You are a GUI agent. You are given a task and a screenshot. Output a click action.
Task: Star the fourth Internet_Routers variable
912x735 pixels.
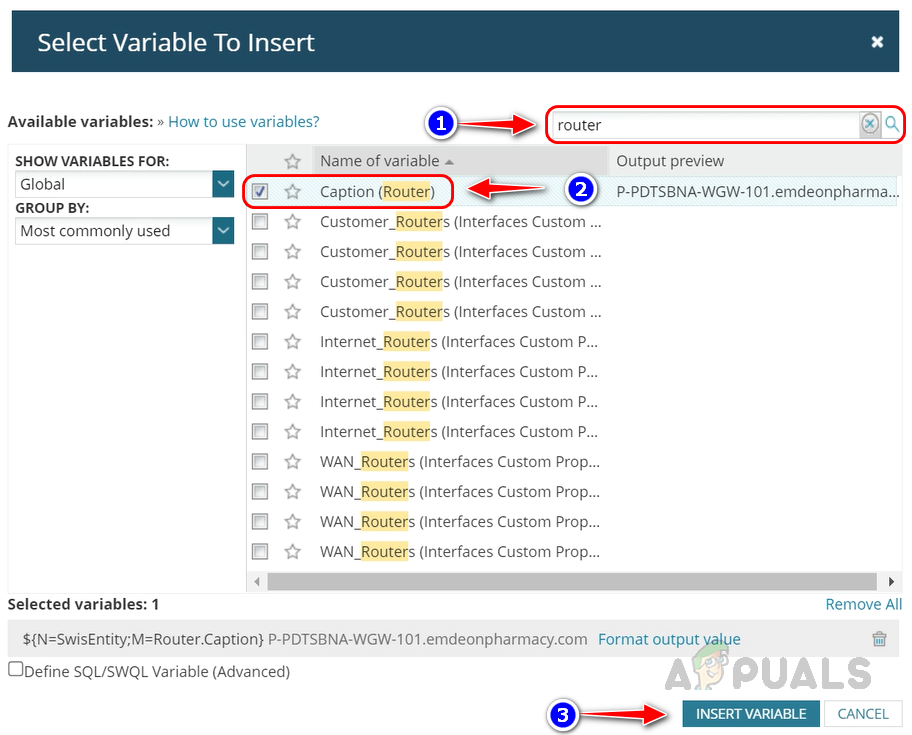pos(293,431)
